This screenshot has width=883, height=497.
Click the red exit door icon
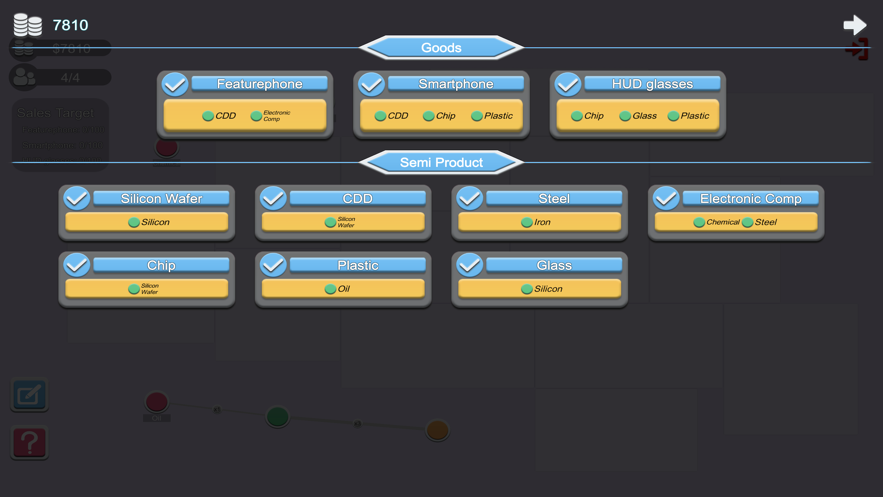857,50
